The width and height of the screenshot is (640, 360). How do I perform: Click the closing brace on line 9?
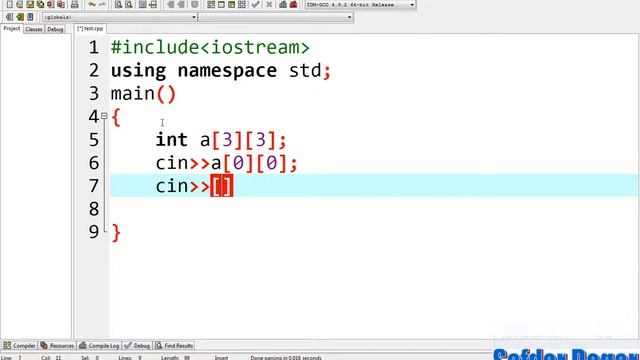coord(116,233)
